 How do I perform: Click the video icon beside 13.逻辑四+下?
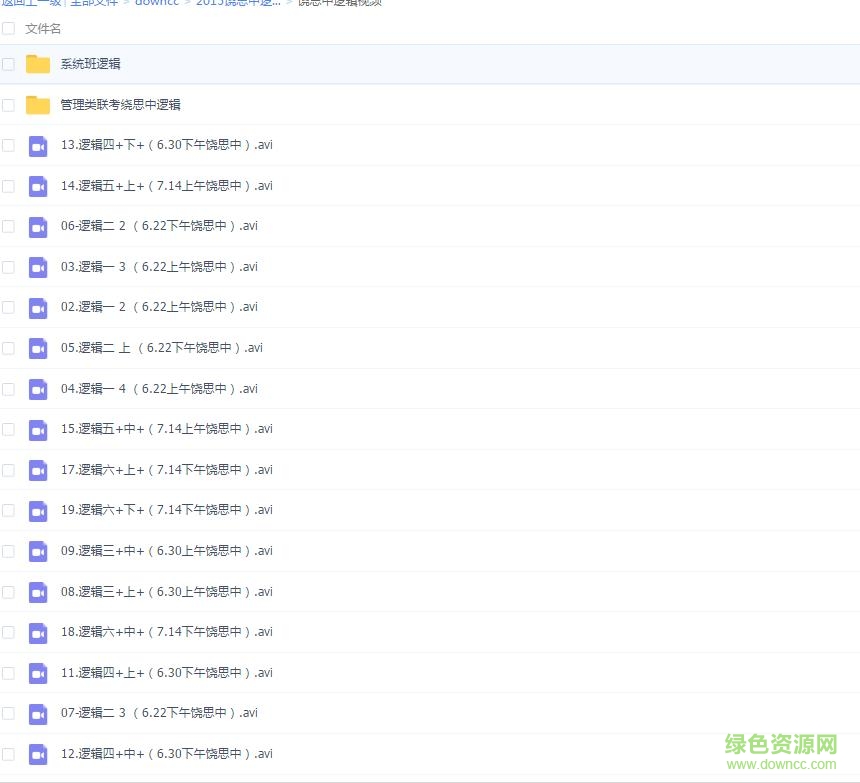pos(38,145)
